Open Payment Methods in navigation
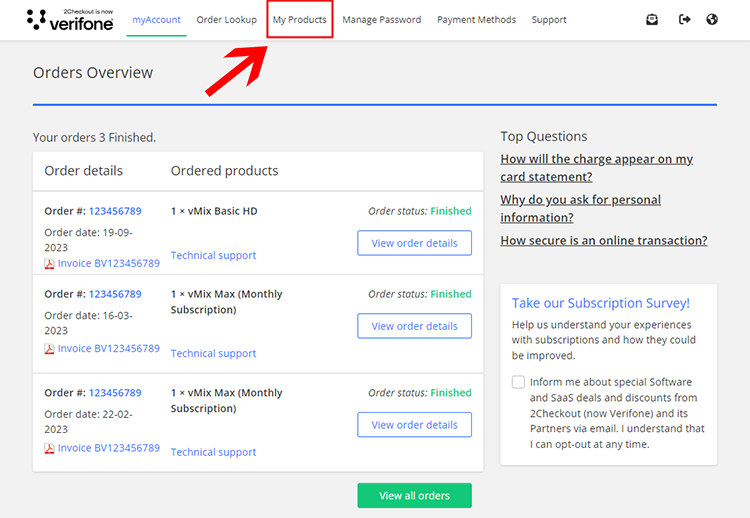Image resolution: width=750 pixels, height=518 pixels. click(476, 19)
